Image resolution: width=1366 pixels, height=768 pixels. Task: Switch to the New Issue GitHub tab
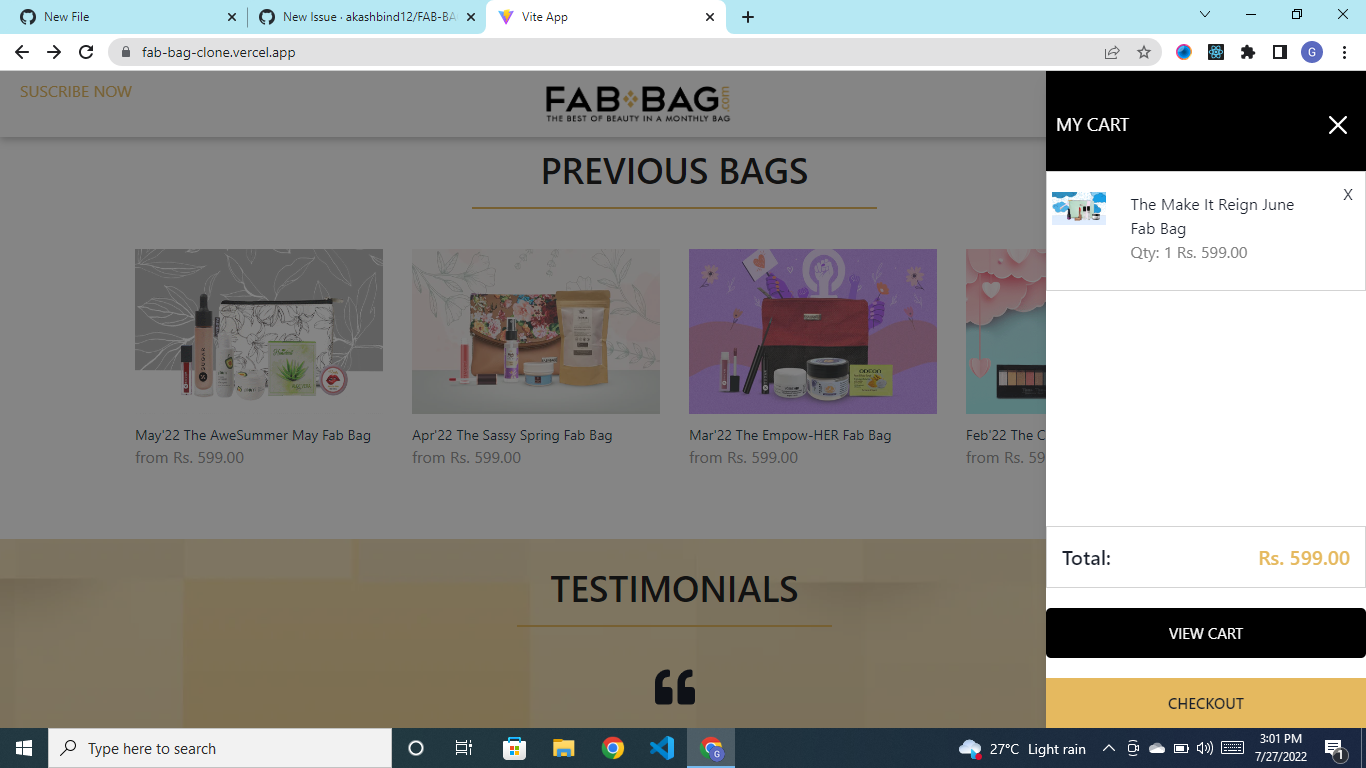366,17
